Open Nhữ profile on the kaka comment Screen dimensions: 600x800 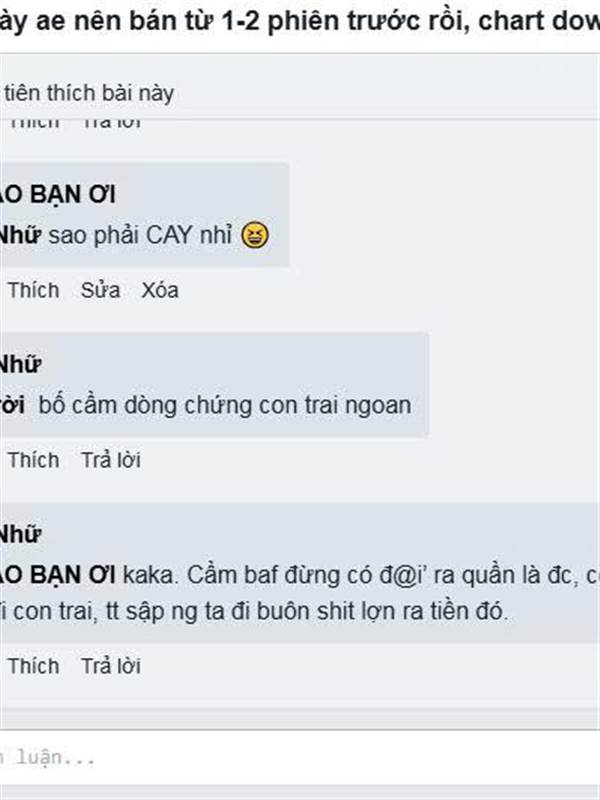pos(20,535)
